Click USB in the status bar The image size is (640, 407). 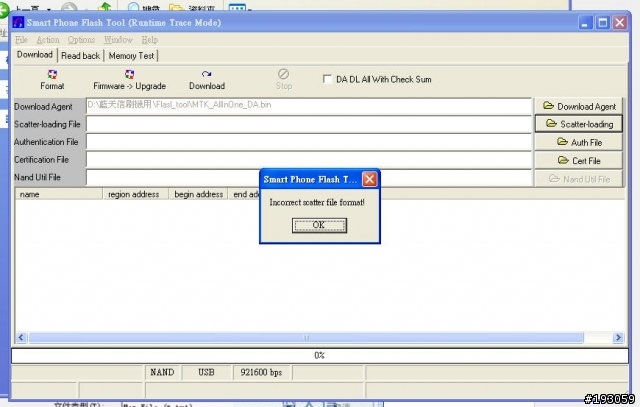(206, 372)
